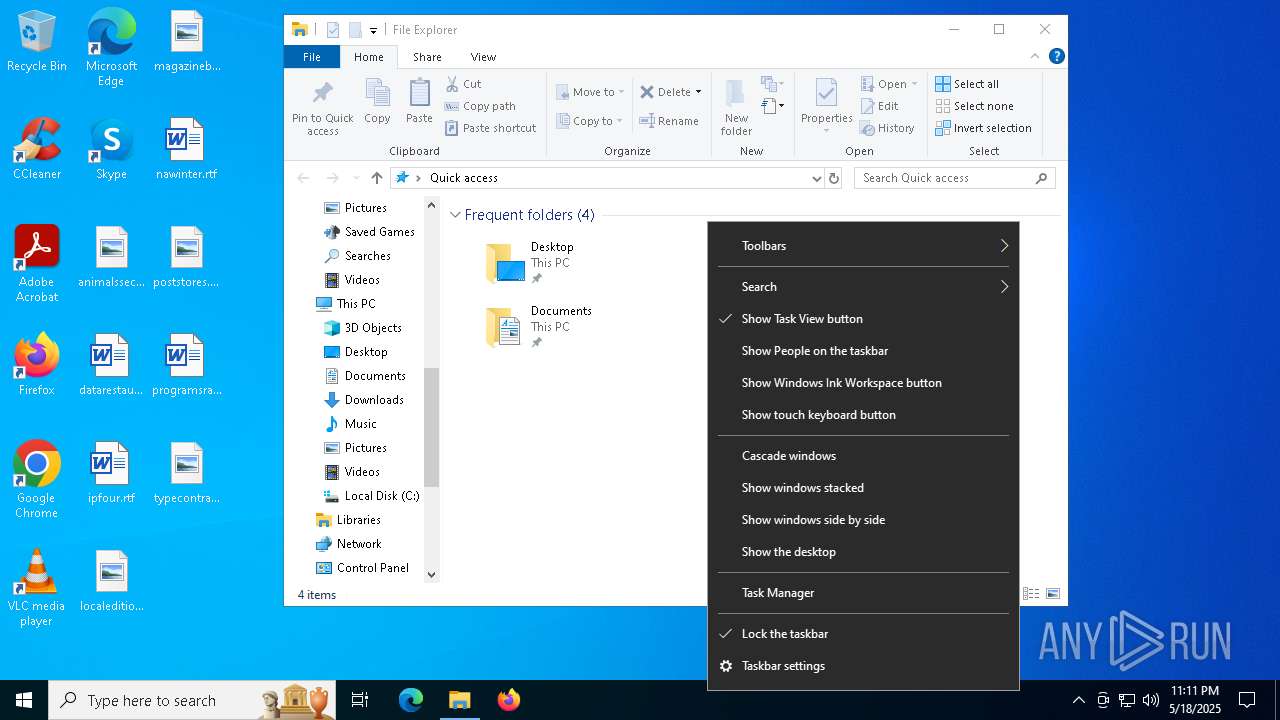The height and width of the screenshot is (720, 1280).
Task: Click the navigation pane scrollbar
Action: (x=432, y=427)
